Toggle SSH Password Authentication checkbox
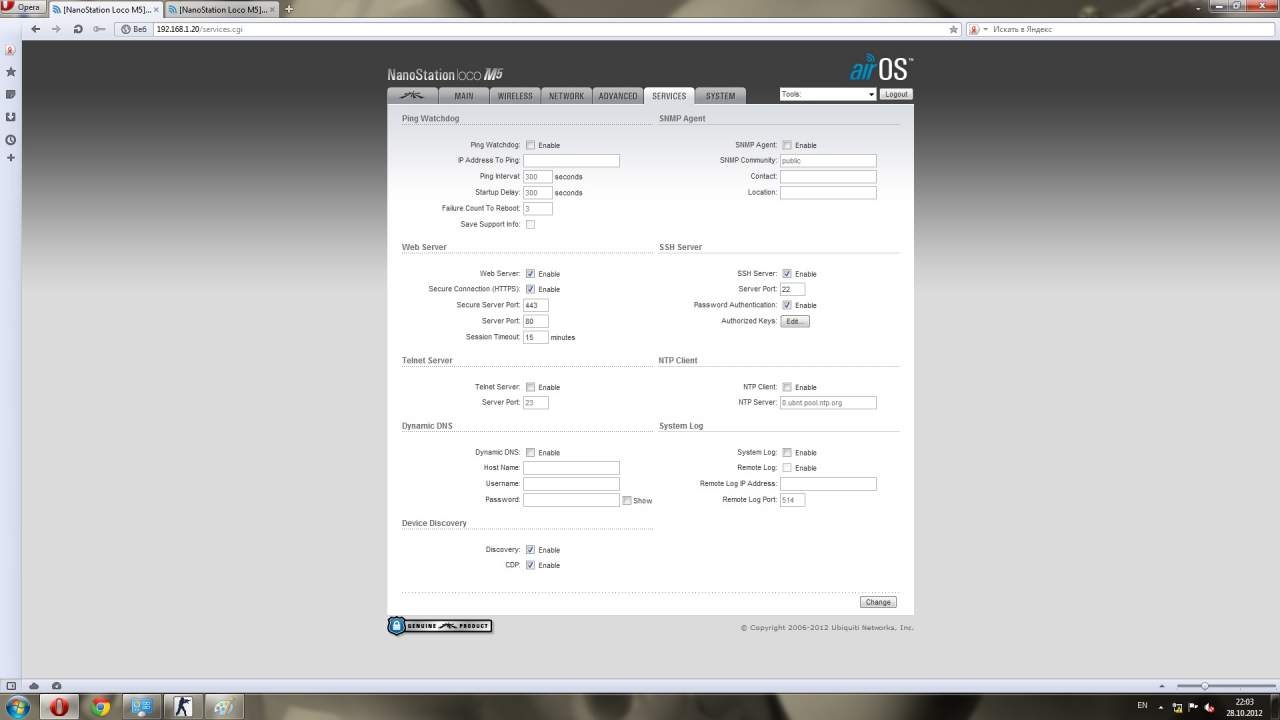The height and width of the screenshot is (720, 1280). [787, 305]
